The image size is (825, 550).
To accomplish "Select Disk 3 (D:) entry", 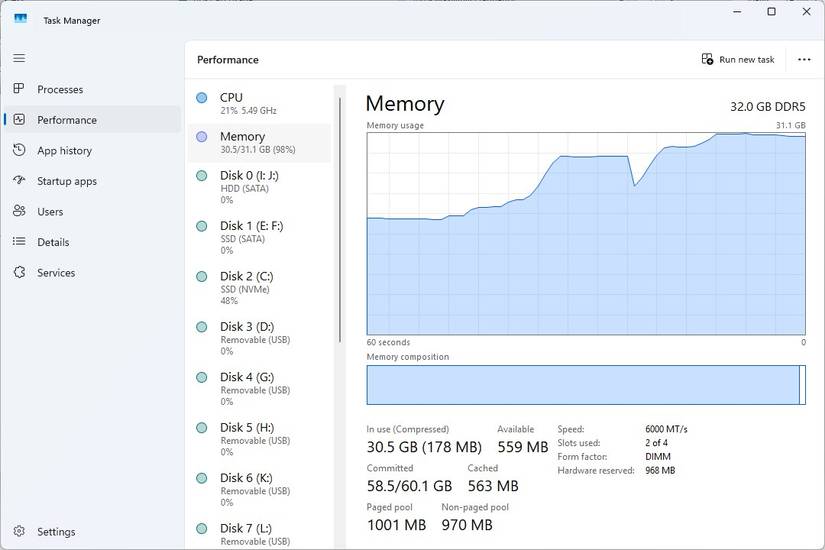I will (259, 339).
